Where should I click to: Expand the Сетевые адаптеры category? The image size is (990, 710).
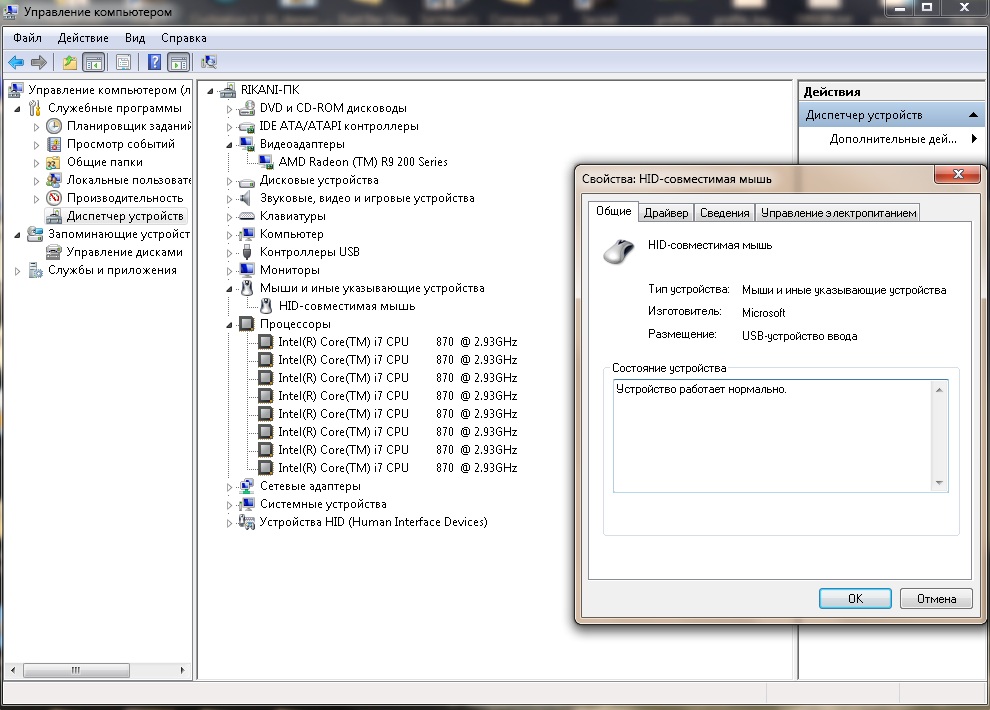point(229,487)
